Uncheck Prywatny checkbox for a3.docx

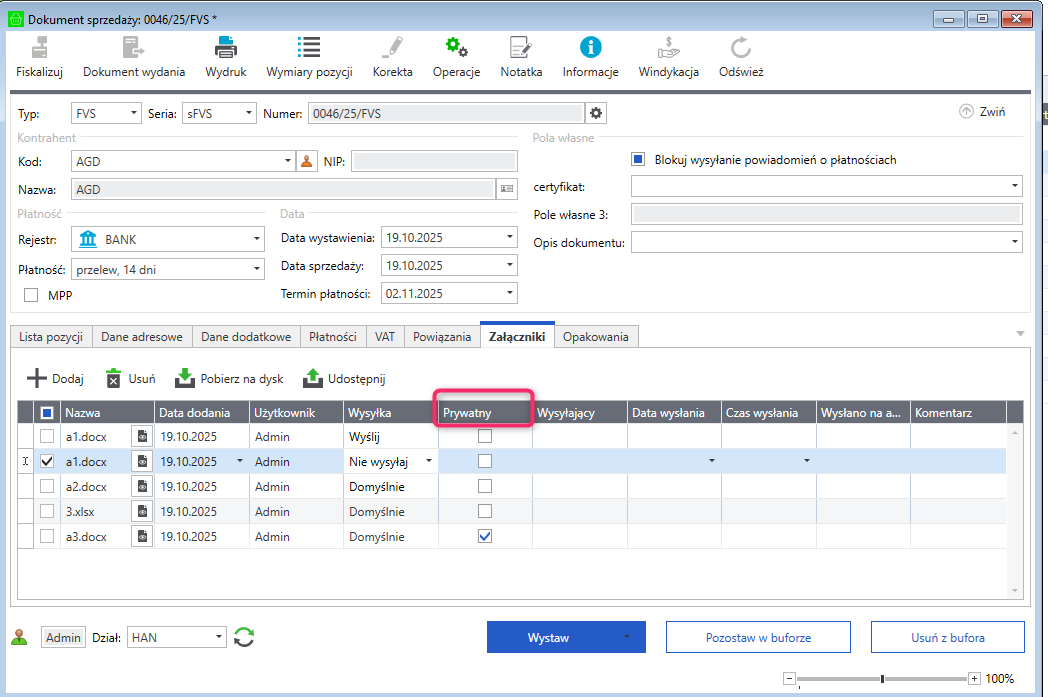[x=485, y=536]
